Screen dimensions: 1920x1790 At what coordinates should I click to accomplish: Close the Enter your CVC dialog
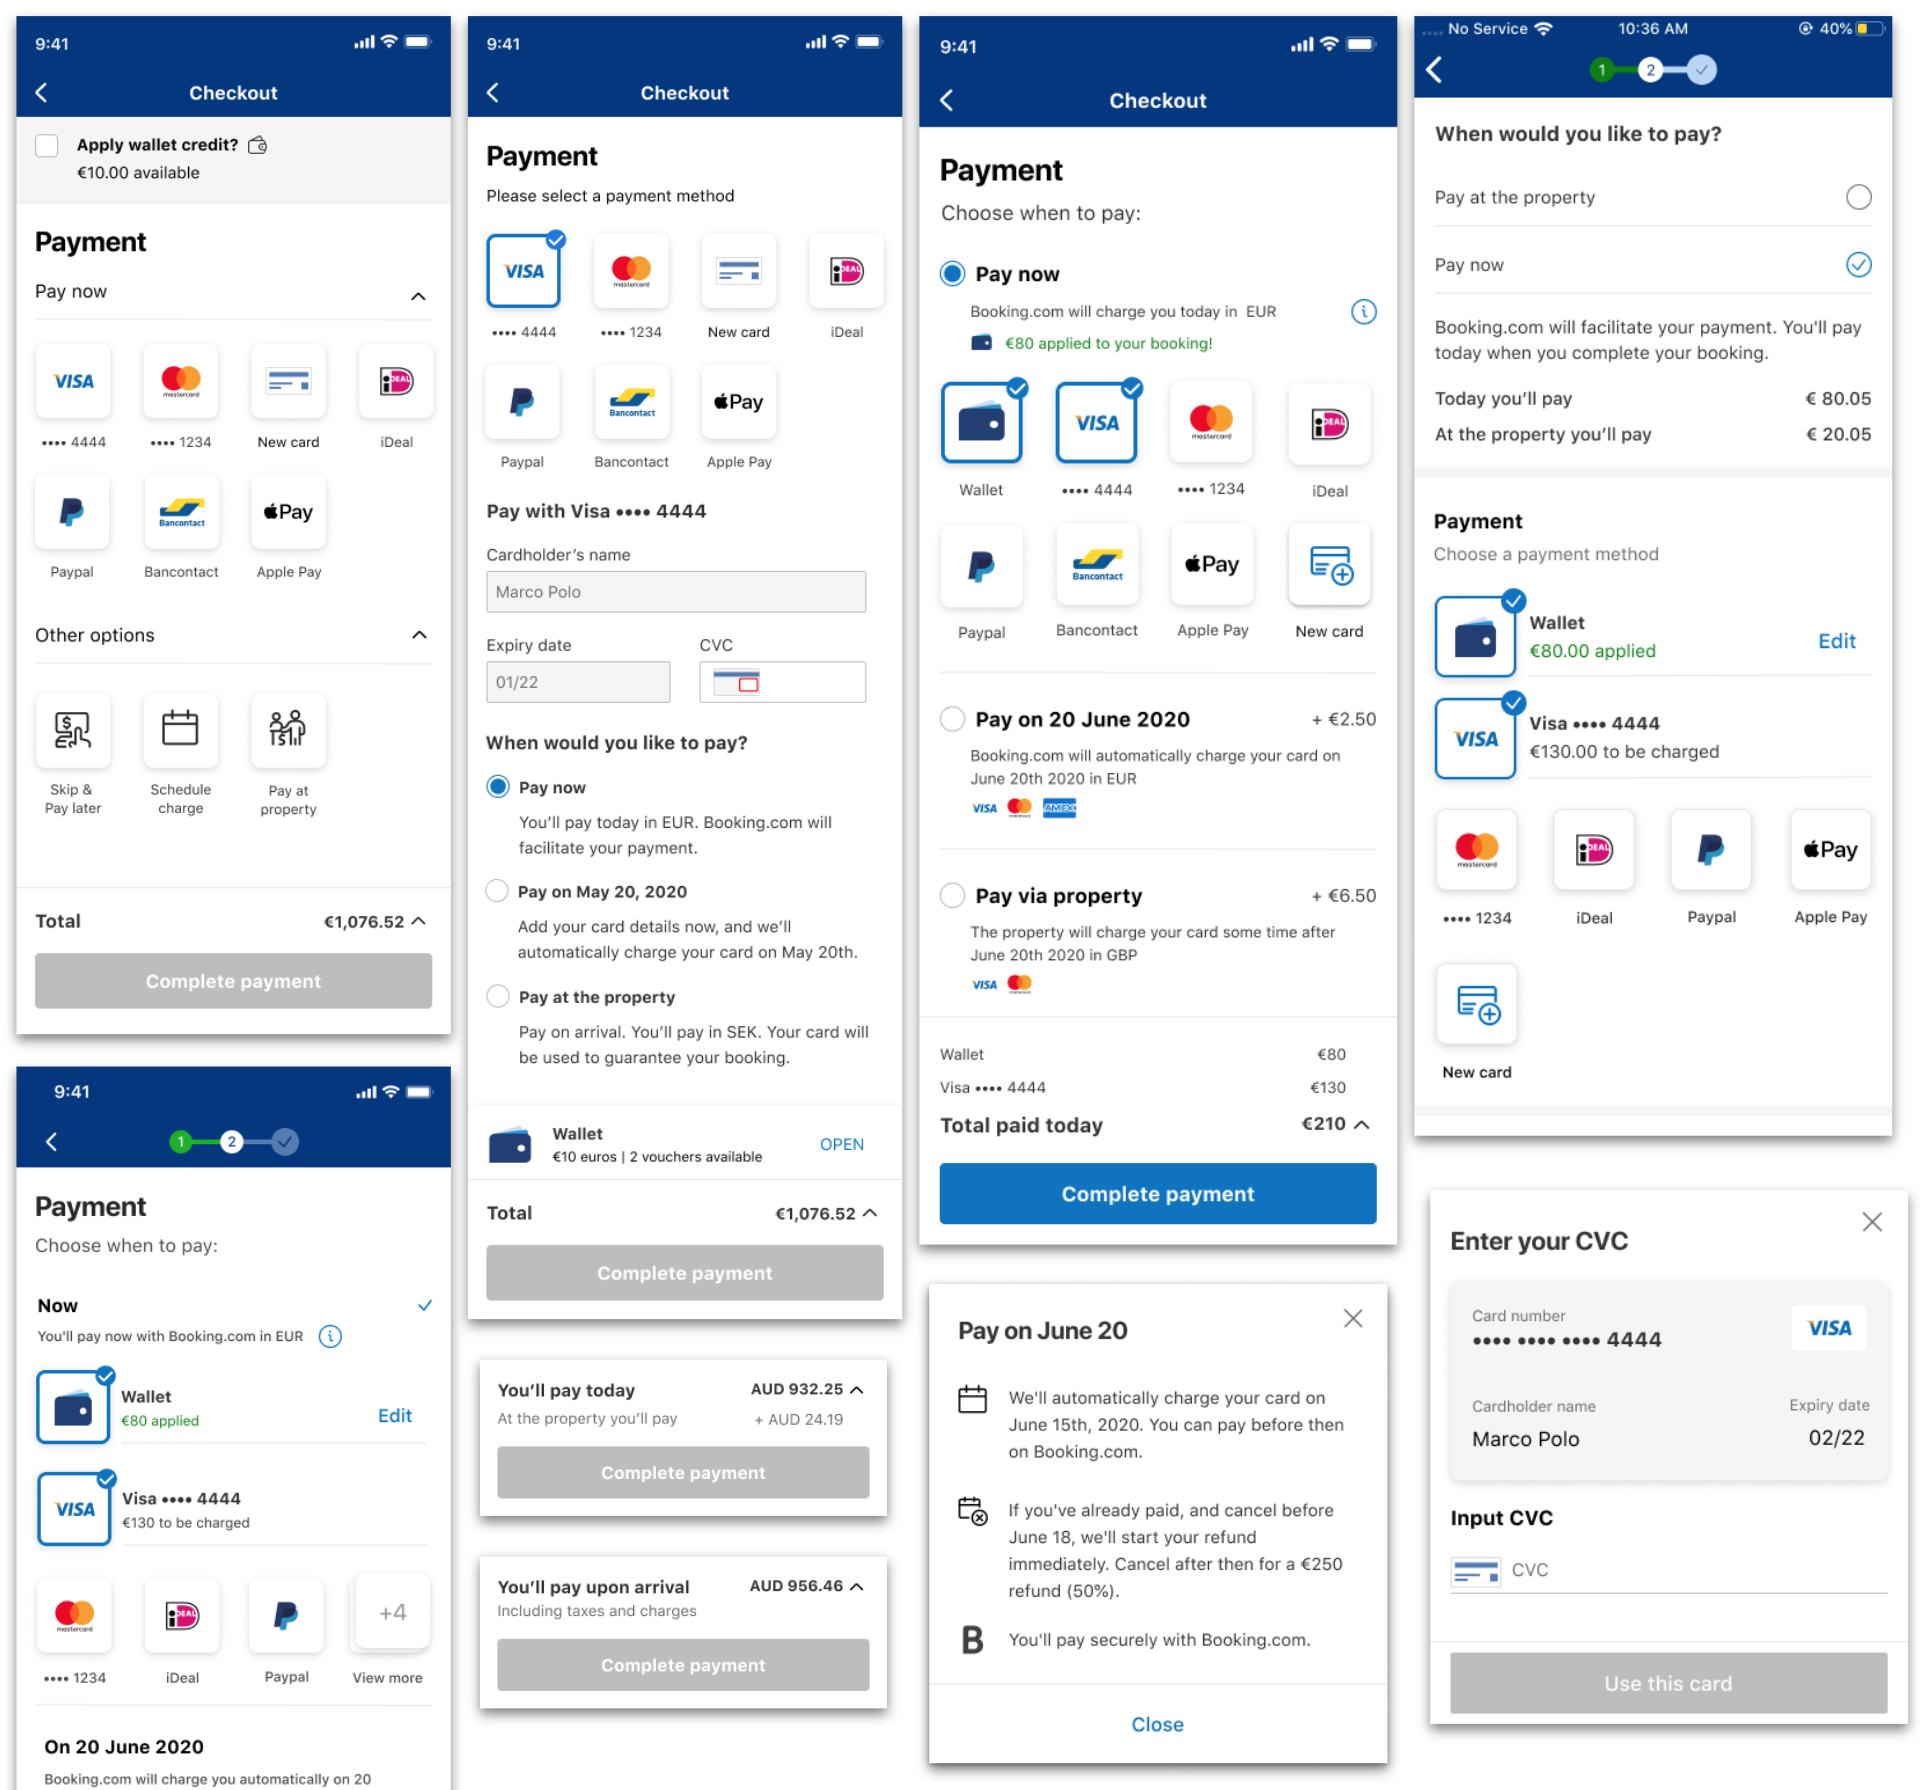pyautogui.click(x=1872, y=1222)
